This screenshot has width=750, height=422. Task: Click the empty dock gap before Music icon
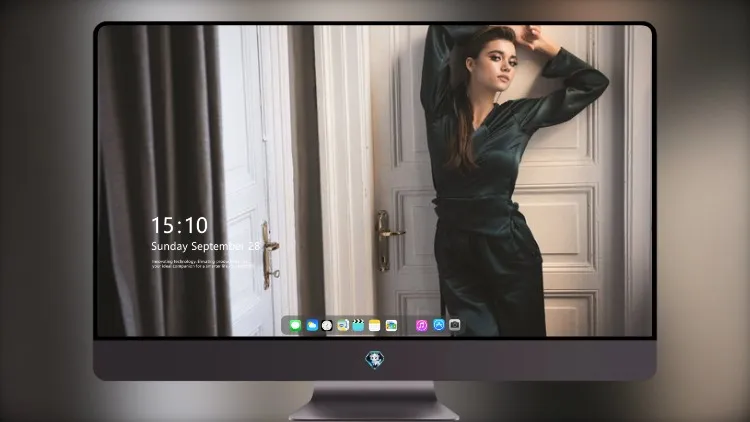407,325
